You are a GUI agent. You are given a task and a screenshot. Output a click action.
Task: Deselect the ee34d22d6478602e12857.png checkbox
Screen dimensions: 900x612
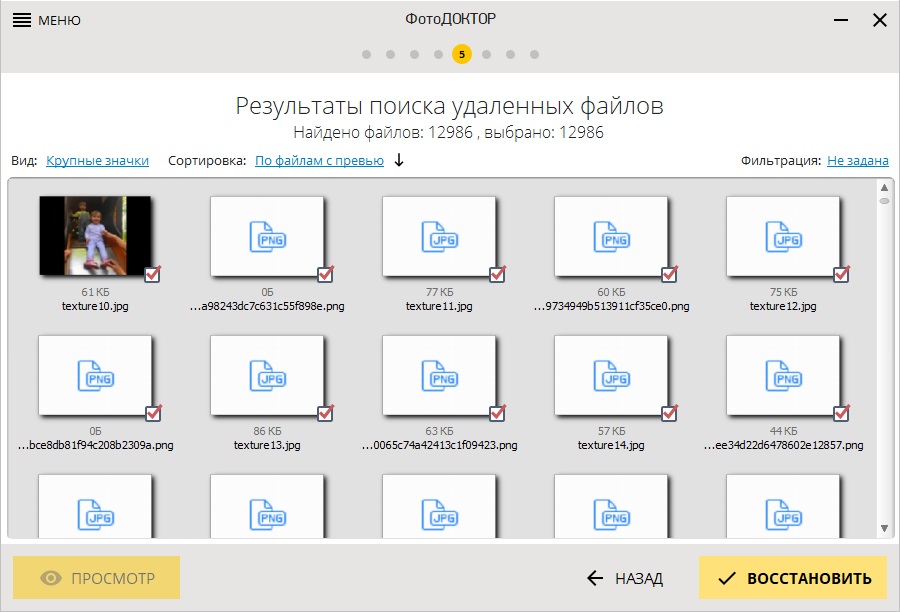[841, 413]
